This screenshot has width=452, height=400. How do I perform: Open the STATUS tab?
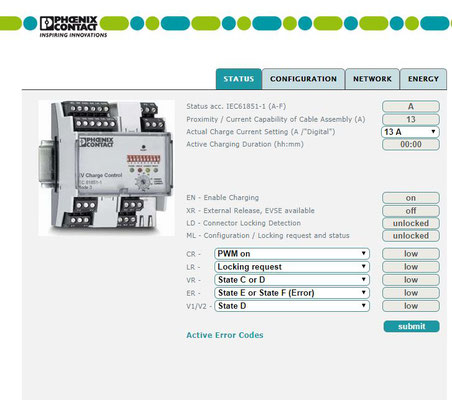[239, 79]
